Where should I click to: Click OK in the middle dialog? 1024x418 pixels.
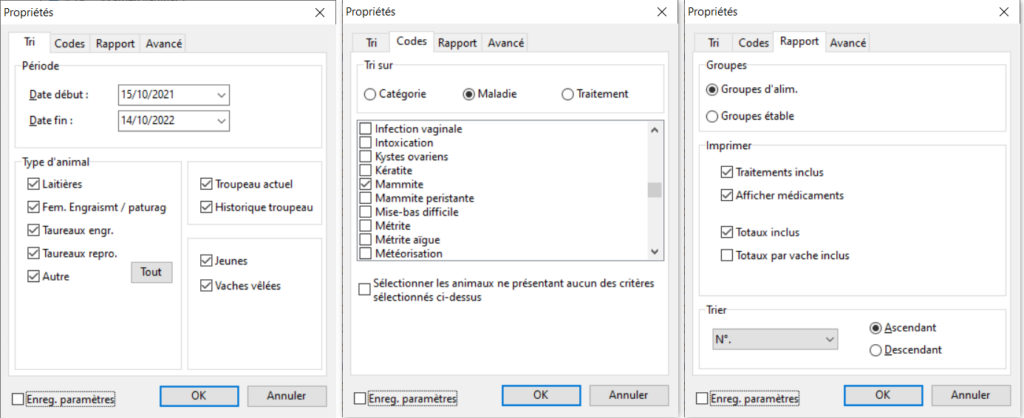540,395
